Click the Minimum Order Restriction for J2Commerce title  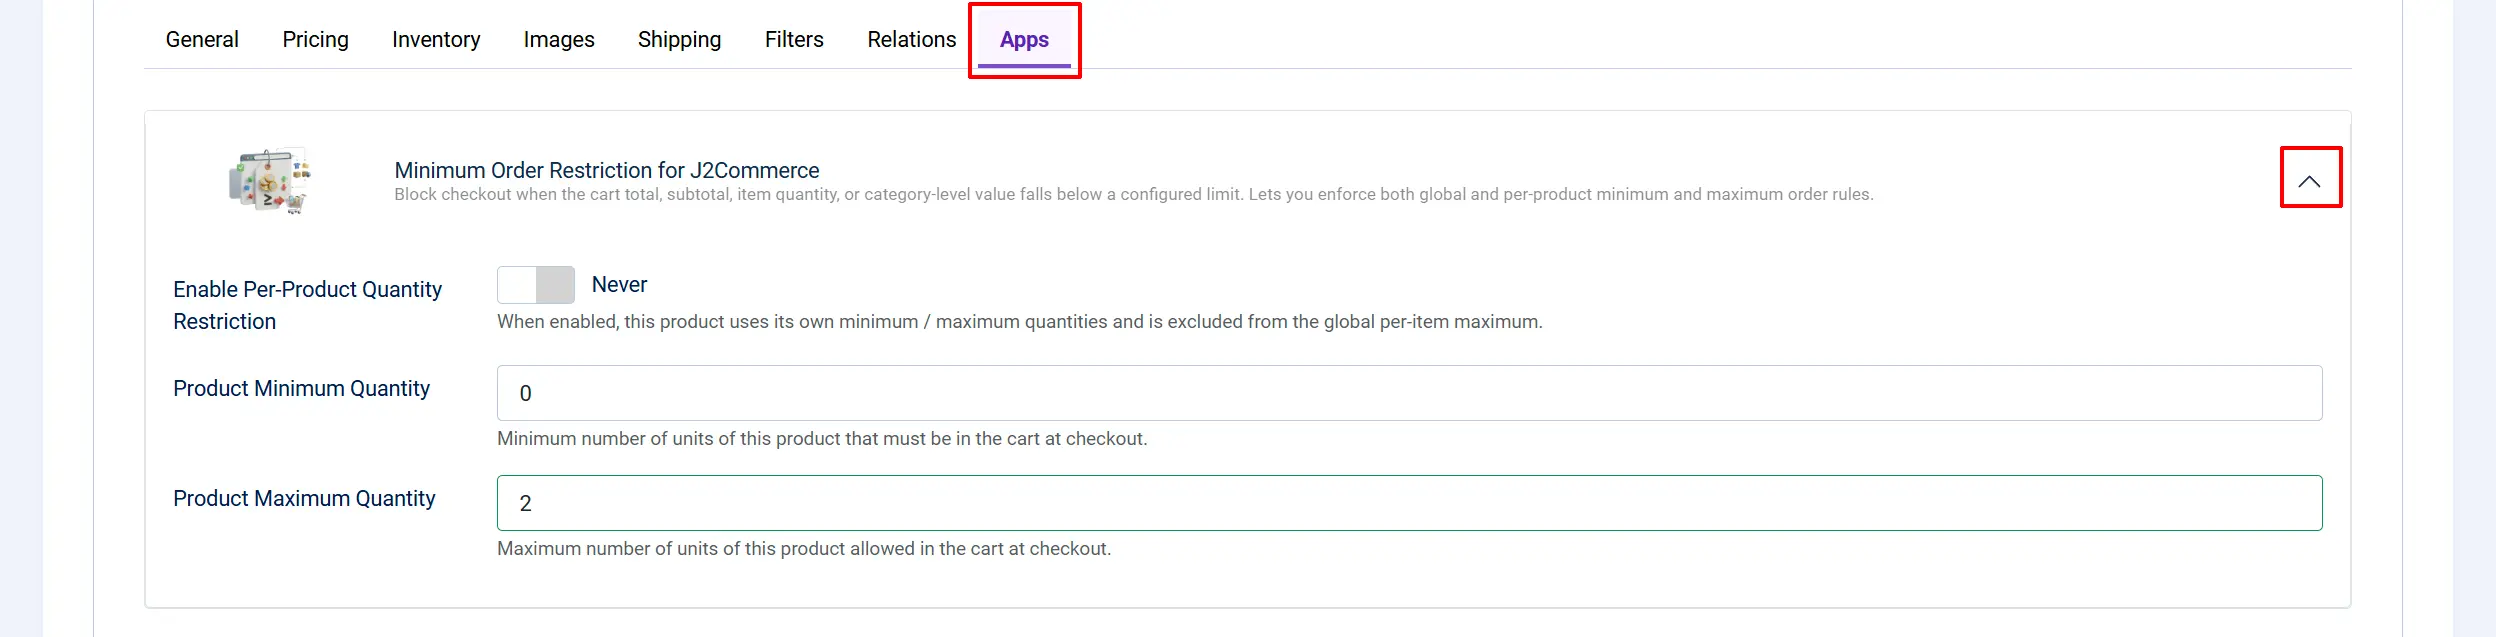tap(606, 170)
